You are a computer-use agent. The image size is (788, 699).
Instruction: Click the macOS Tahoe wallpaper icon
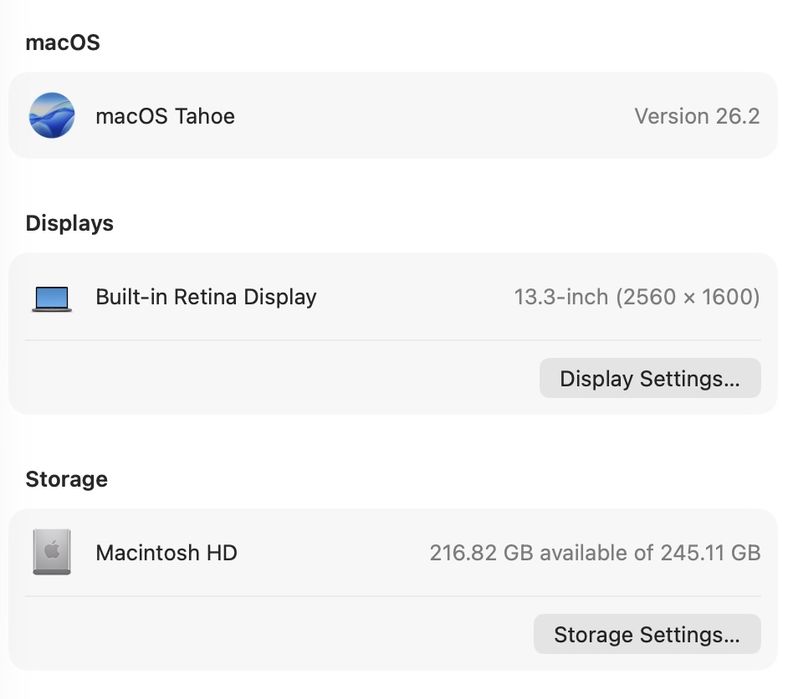click(x=52, y=116)
